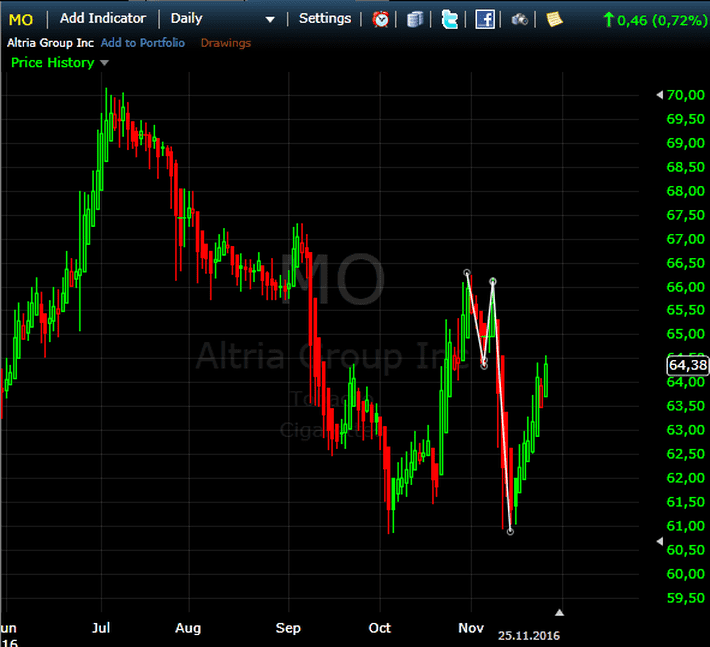
Task: Click the database stack icon
Action: click(x=415, y=19)
